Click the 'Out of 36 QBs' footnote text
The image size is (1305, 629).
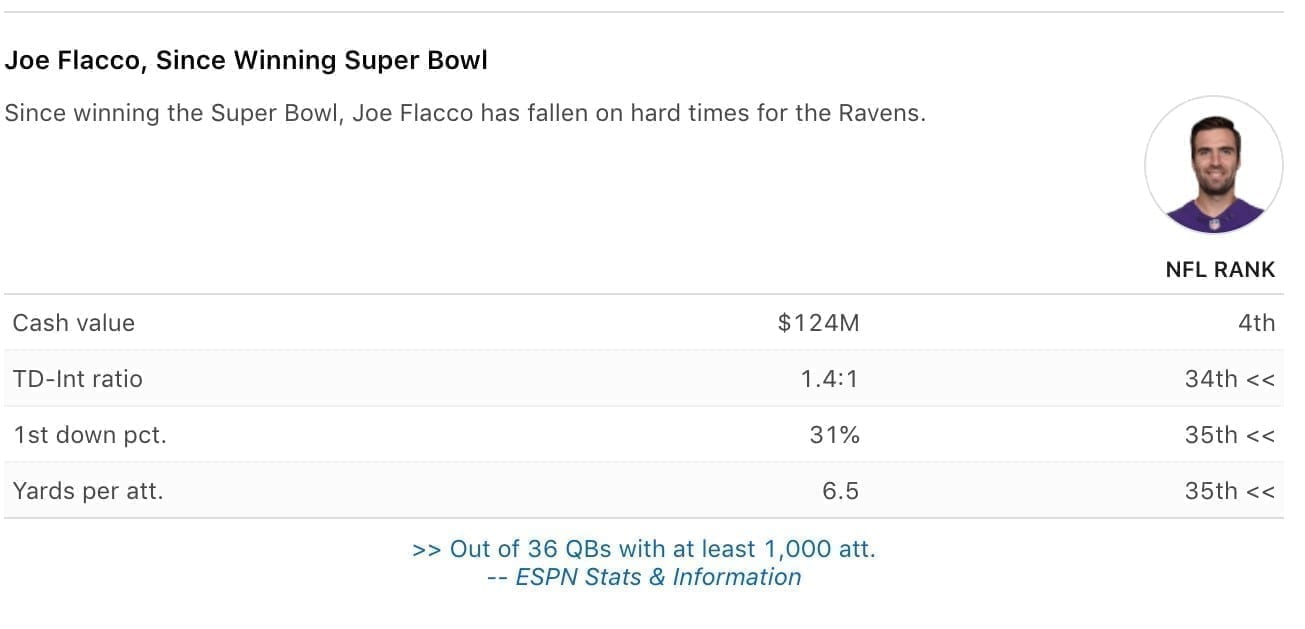pos(662,549)
